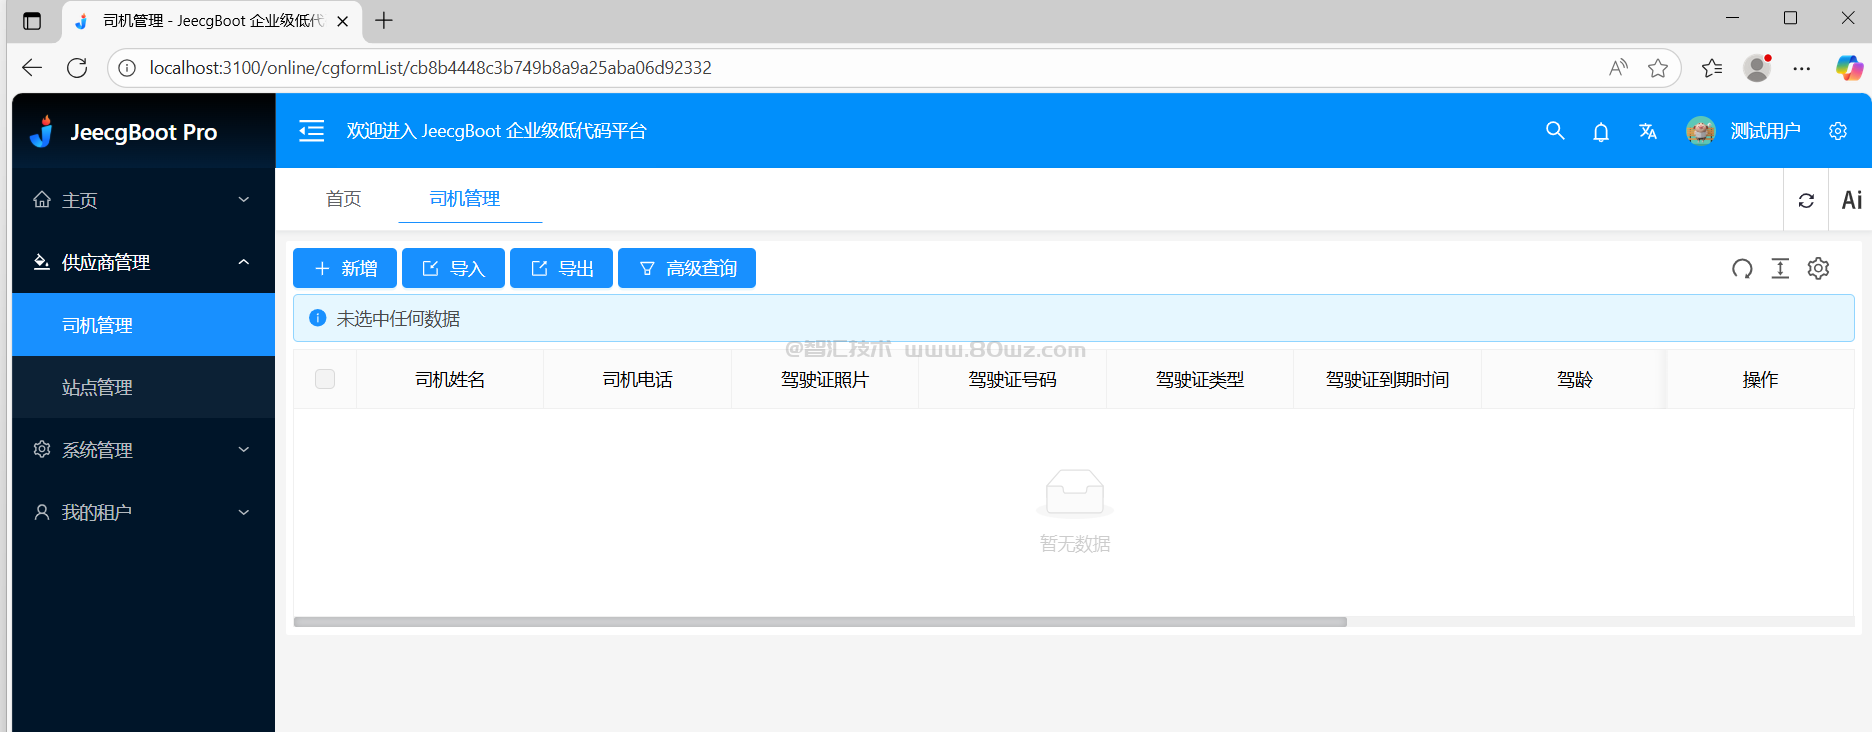Reload the browser page
The image size is (1872, 732).
click(x=77, y=68)
